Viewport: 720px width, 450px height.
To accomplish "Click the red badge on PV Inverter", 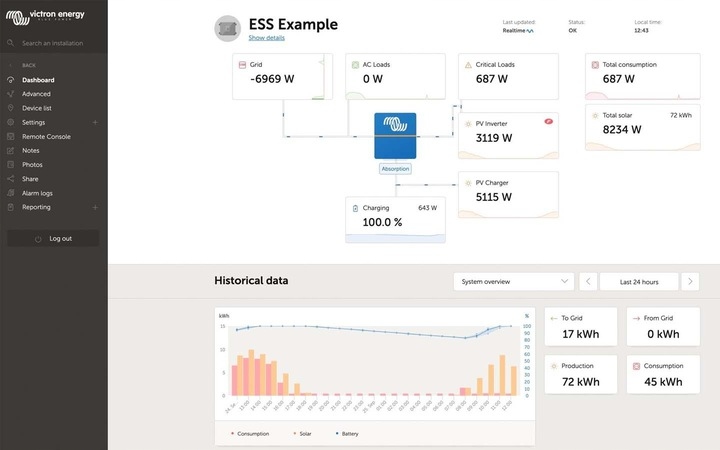I will click(x=548, y=121).
